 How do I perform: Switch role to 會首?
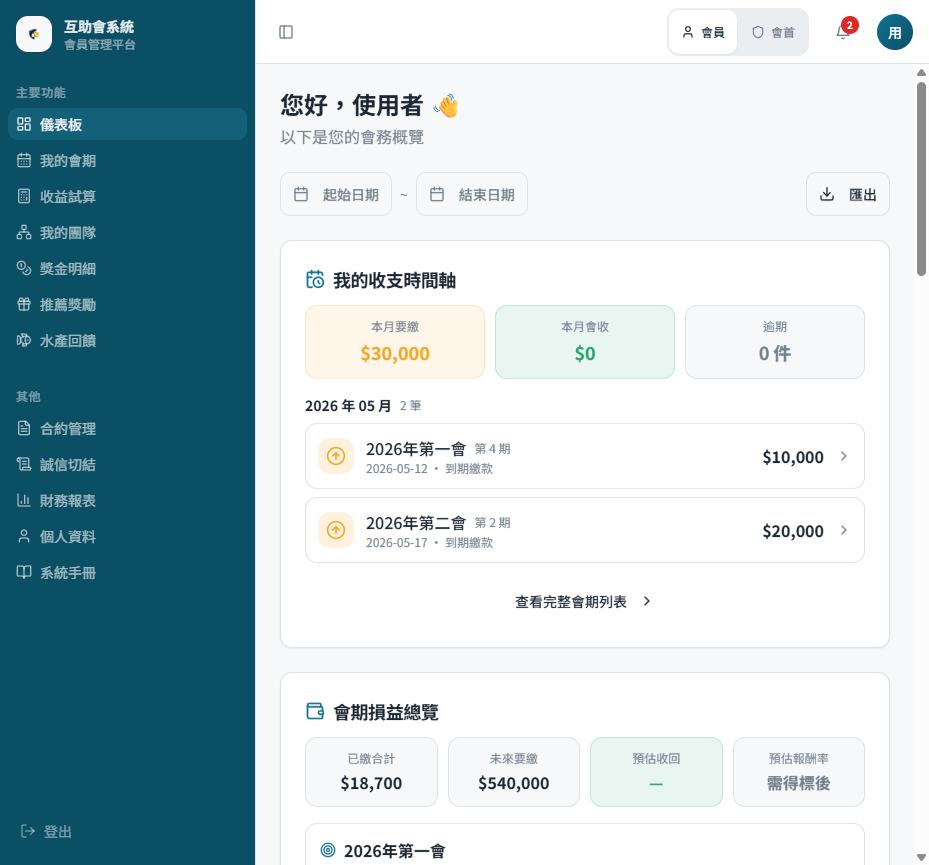pyautogui.click(x=773, y=32)
